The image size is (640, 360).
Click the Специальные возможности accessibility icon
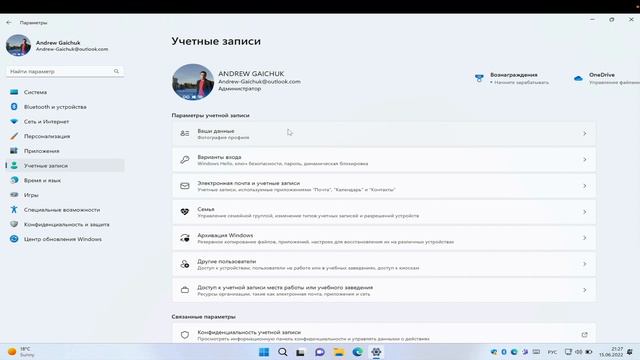pyautogui.click(x=14, y=210)
